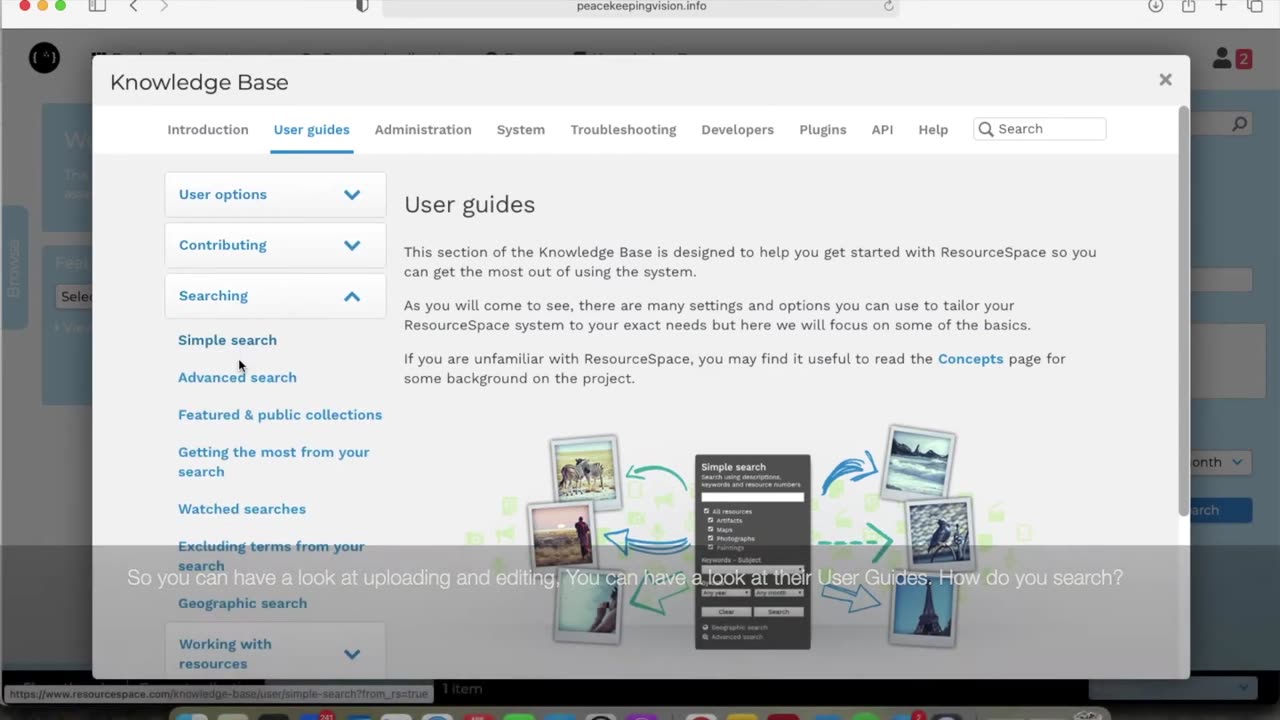The image size is (1280, 720).
Task: Click the background page search magnifier
Action: point(1240,124)
